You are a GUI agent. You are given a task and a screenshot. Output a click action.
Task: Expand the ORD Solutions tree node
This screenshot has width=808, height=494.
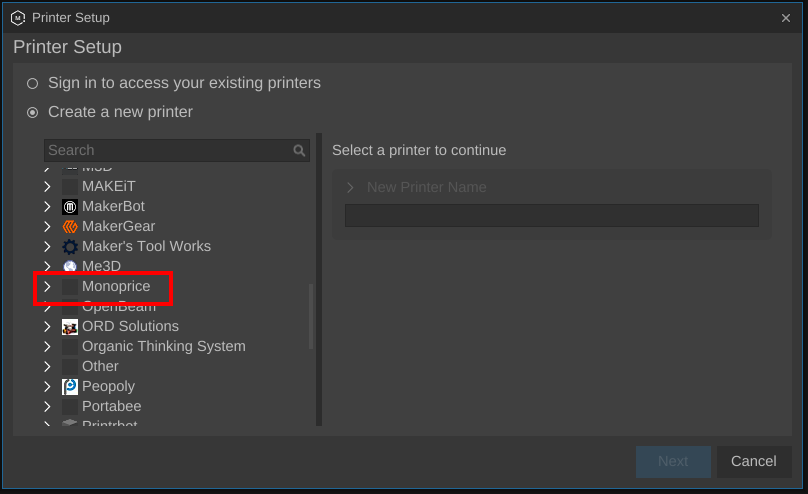tap(47, 327)
